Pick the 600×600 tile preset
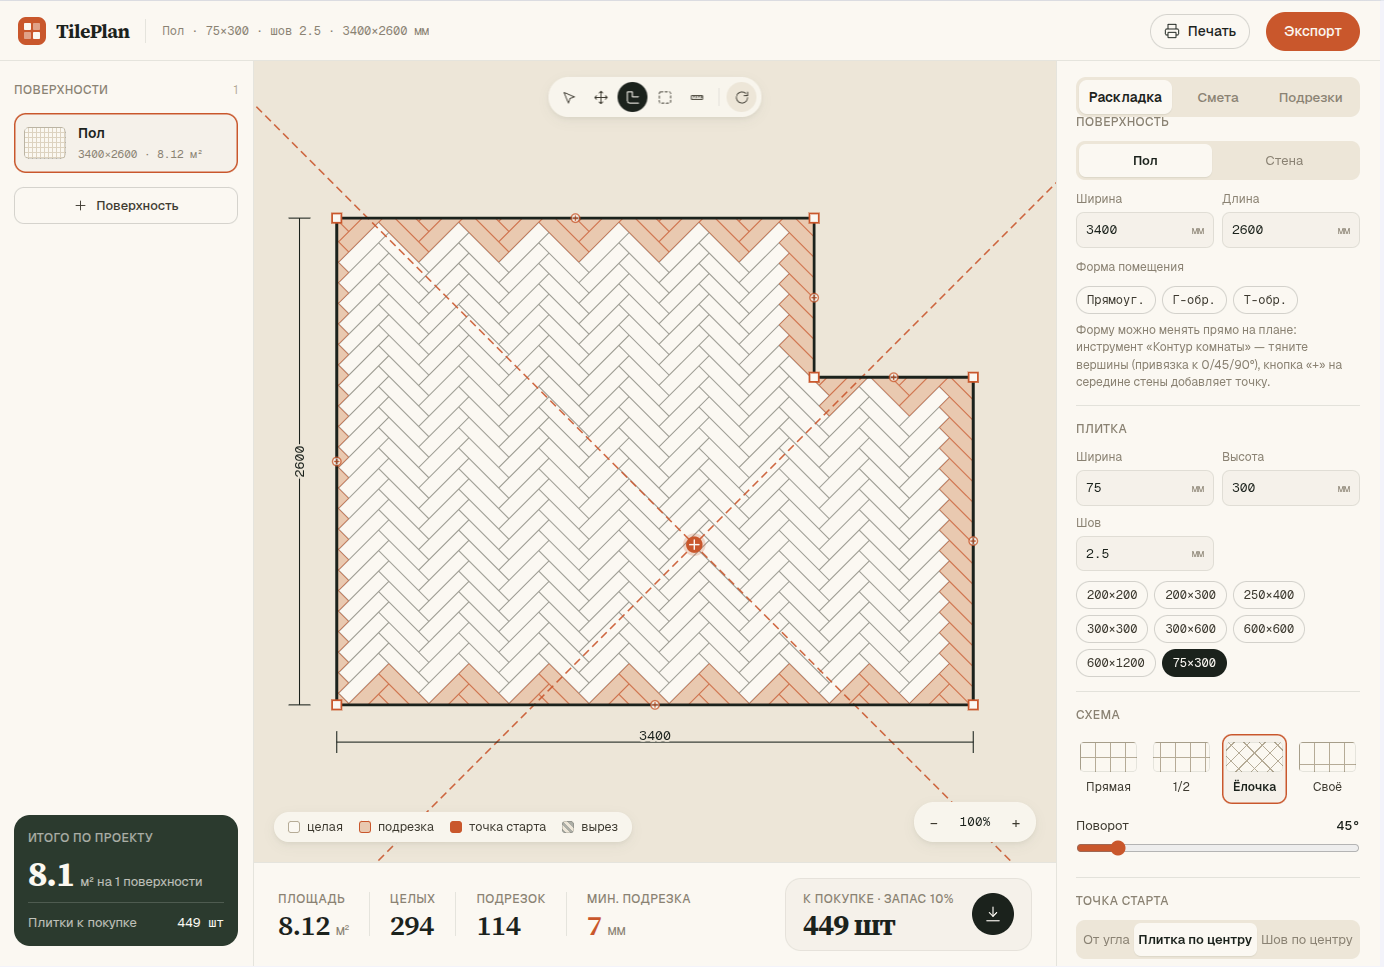The width and height of the screenshot is (1384, 967). pos(1269,629)
